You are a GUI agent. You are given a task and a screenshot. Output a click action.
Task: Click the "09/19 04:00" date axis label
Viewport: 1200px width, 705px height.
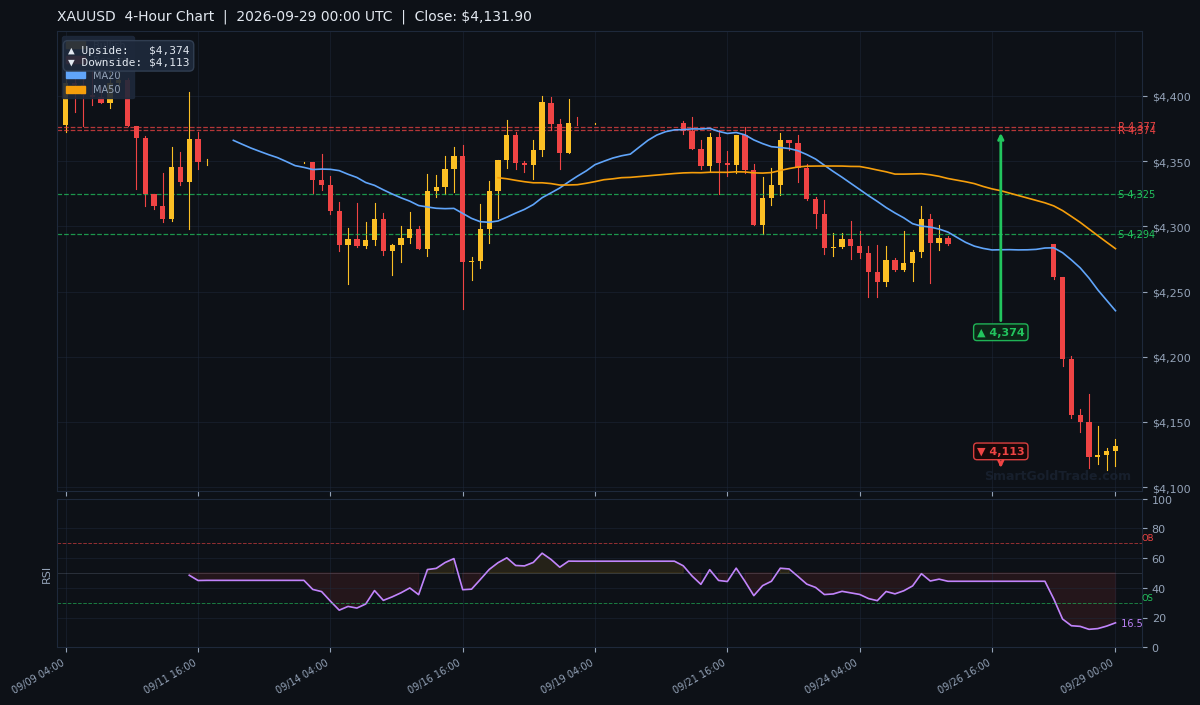tap(569, 676)
